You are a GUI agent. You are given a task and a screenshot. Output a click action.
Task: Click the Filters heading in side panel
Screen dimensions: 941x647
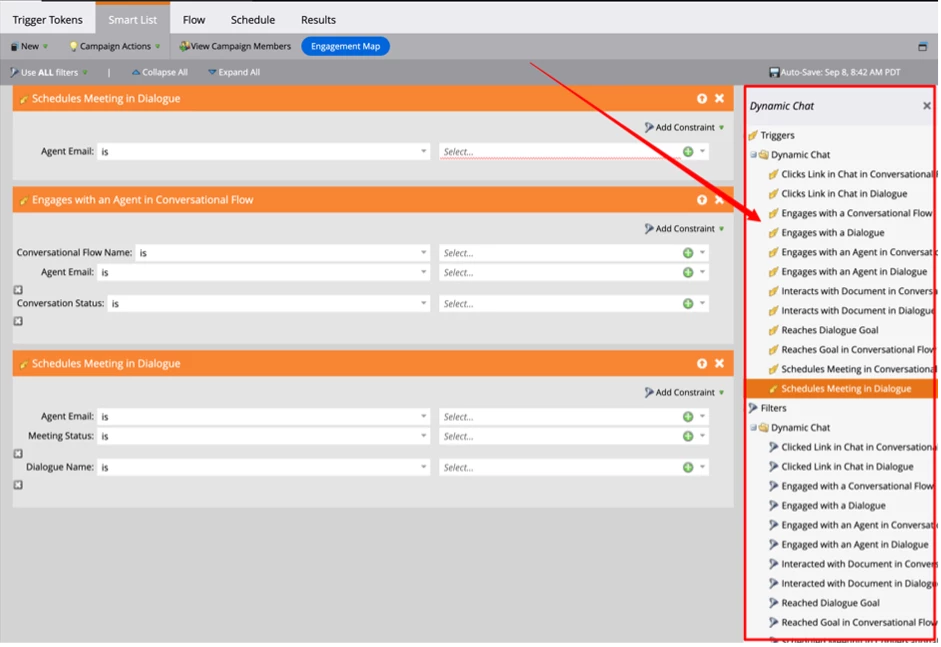(x=773, y=408)
